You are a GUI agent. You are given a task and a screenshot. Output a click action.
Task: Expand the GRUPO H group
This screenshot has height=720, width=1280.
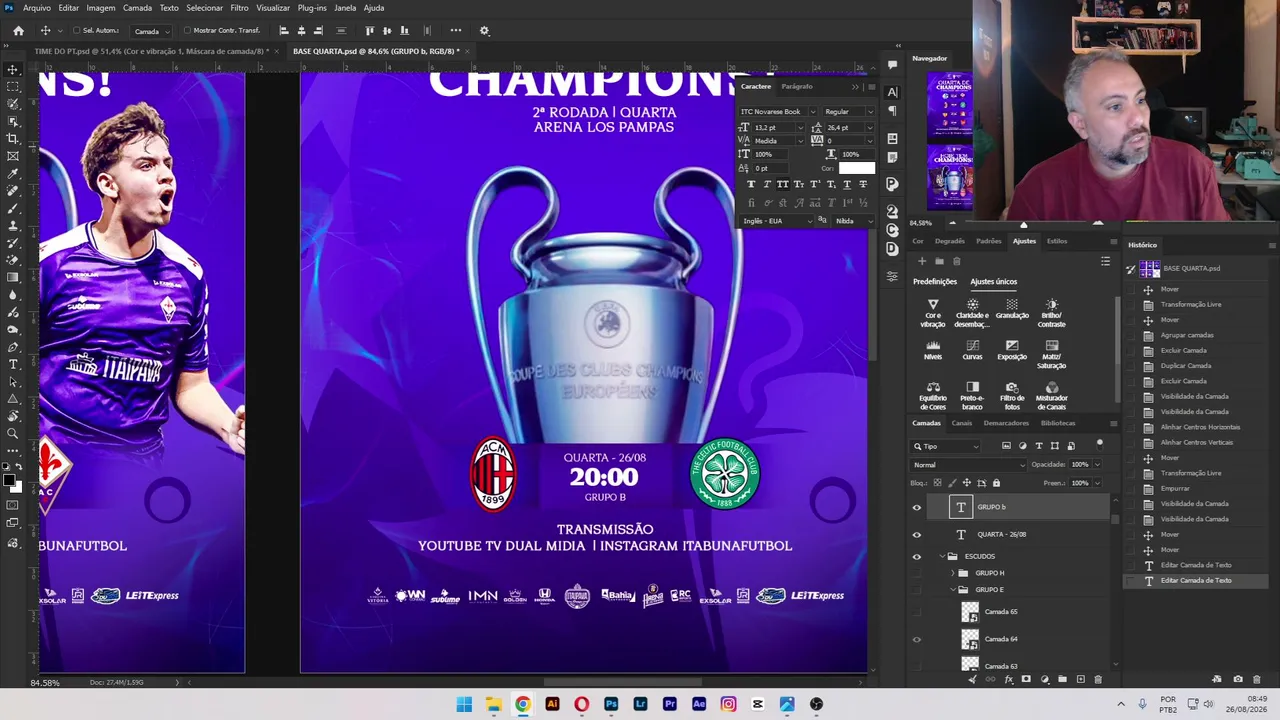coord(952,573)
